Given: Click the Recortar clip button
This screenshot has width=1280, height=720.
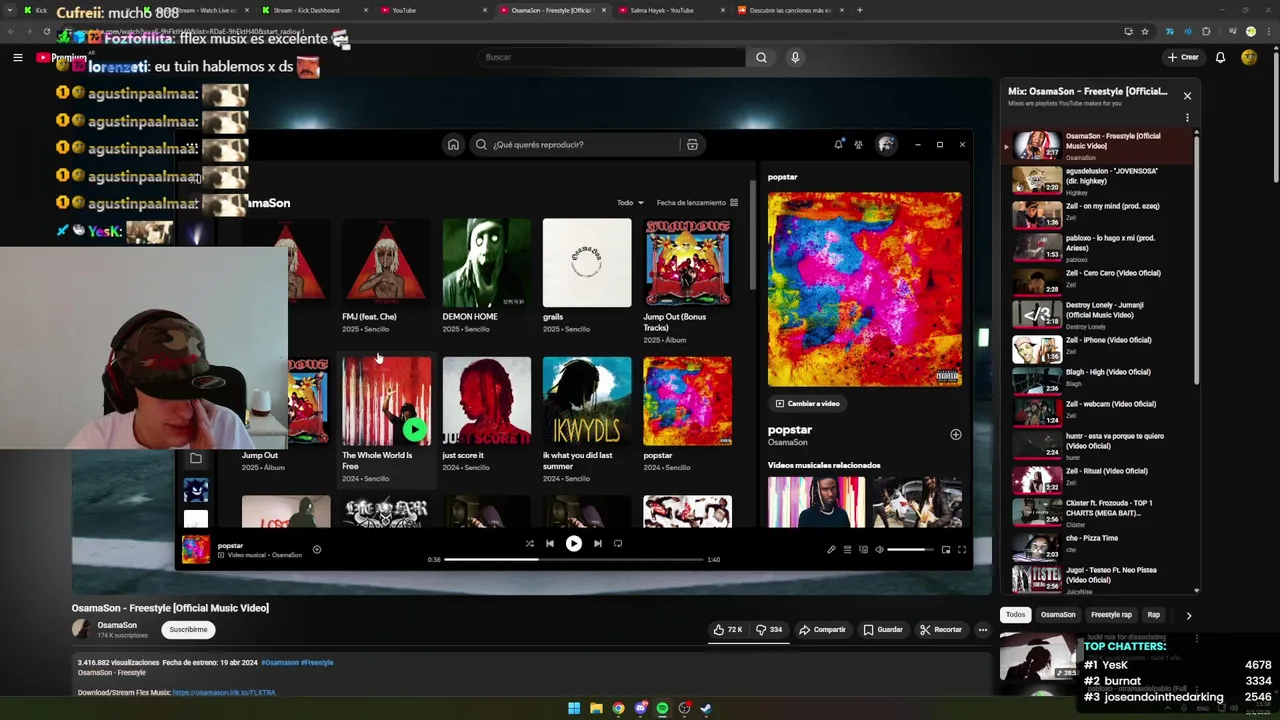Looking at the screenshot, I should [x=941, y=630].
